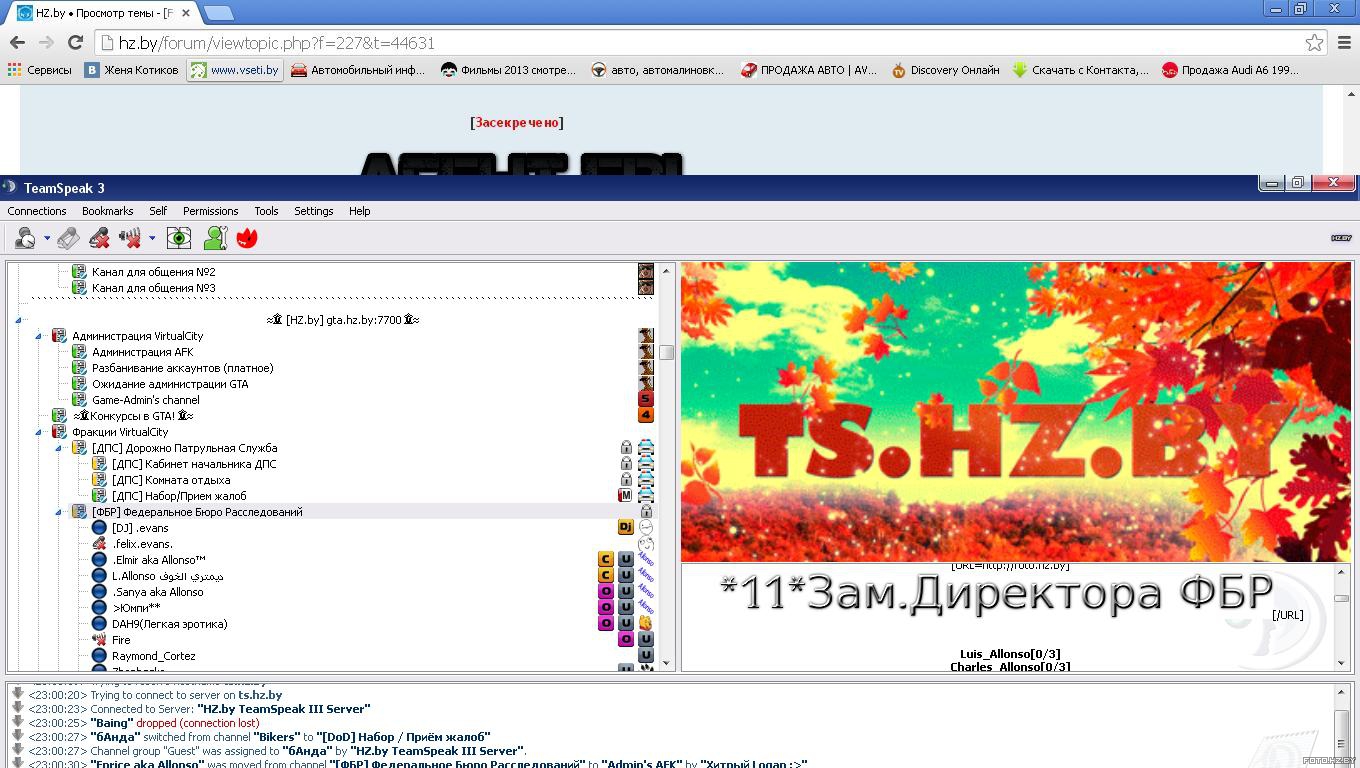Click the Subscribe to all channels eye icon

pyautogui.click(x=179, y=238)
